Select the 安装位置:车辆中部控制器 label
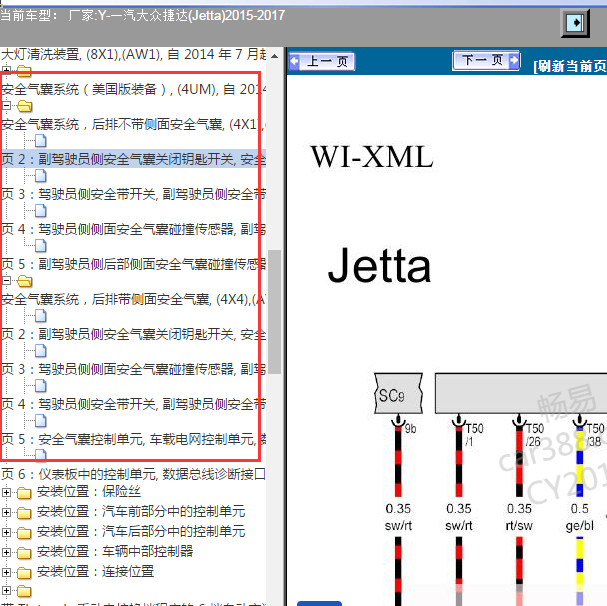 pos(115,551)
